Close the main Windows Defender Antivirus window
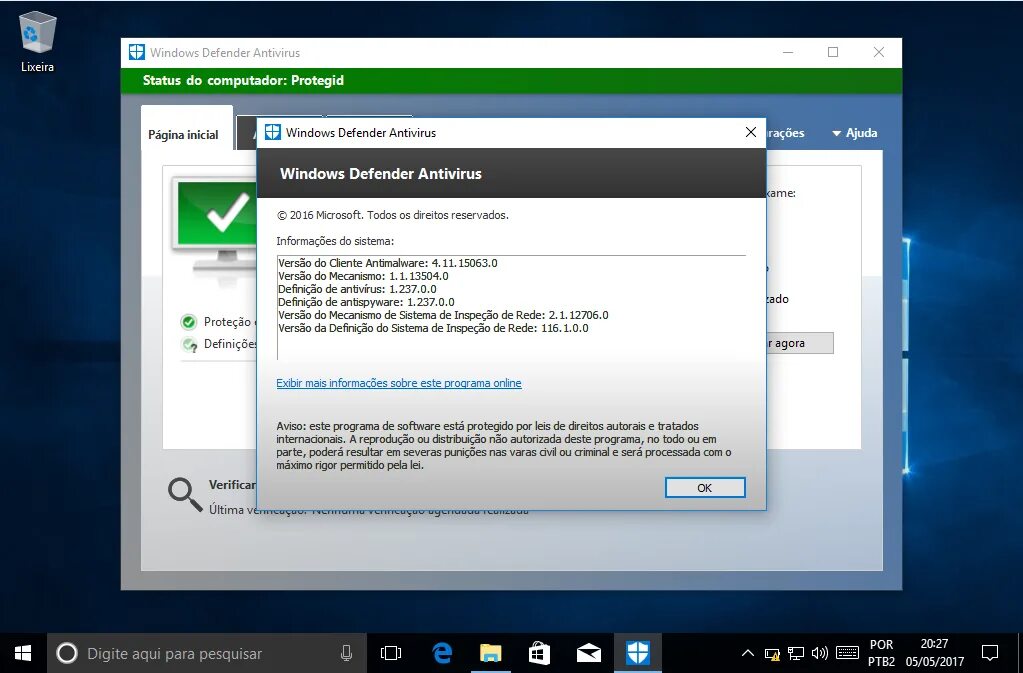Viewport: 1023px width, 673px height. point(879,52)
